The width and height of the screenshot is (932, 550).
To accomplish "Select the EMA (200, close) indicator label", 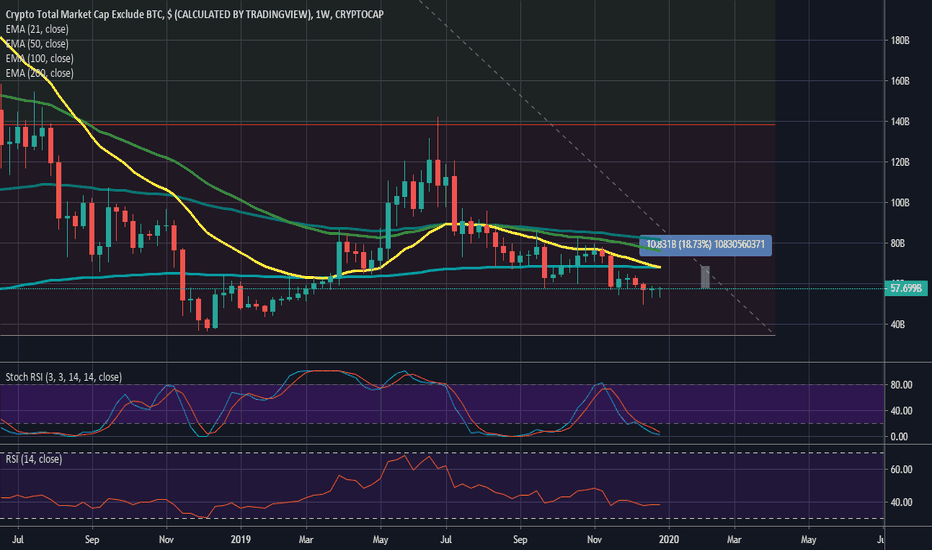I will [x=39, y=73].
